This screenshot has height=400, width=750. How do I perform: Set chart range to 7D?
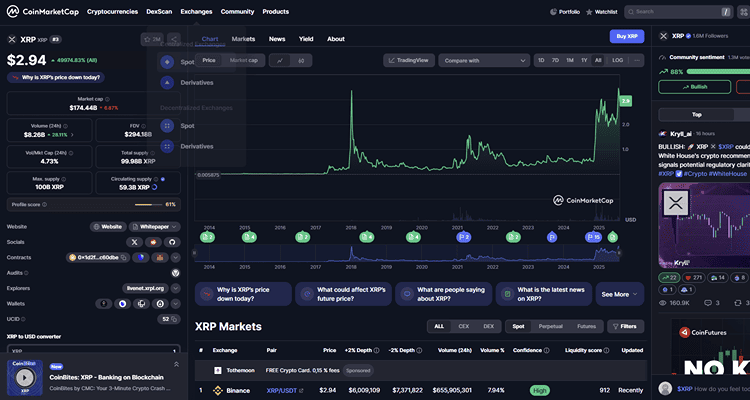pos(555,60)
